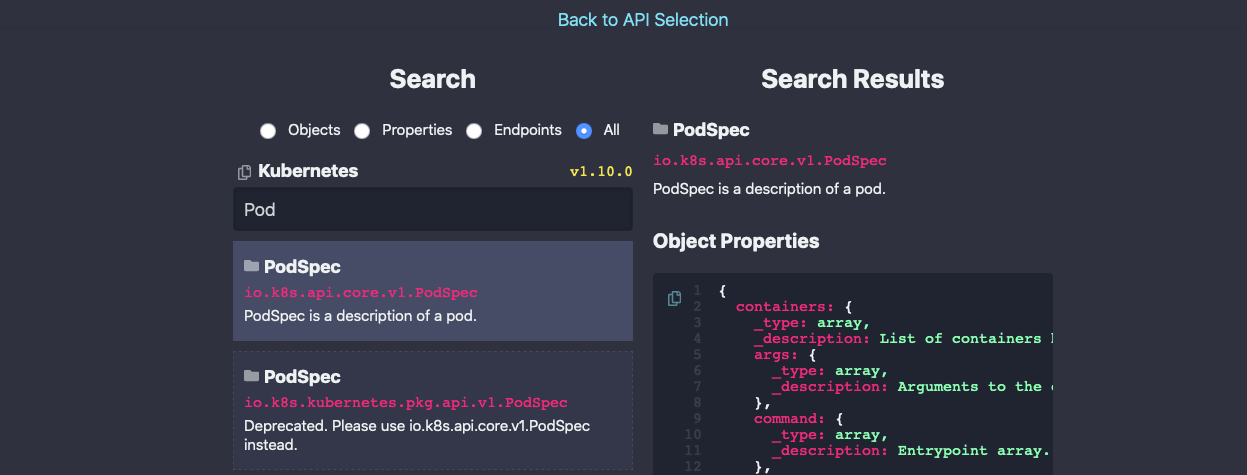Viewport: 1247px width, 475px height.
Task: Click the folder icon in the Search Results header
Action: tap(661, 129)
